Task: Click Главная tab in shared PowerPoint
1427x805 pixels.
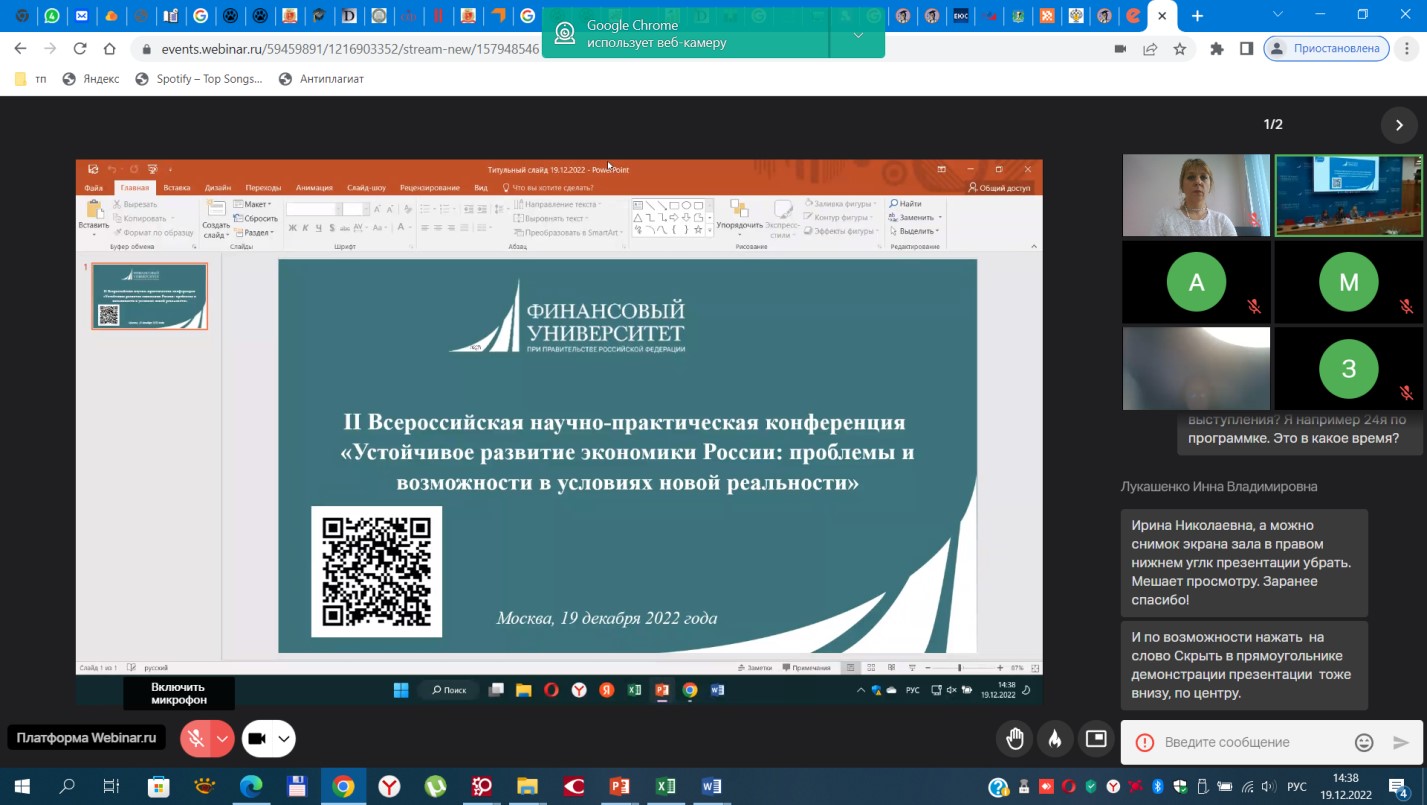Action: [134, 187]
